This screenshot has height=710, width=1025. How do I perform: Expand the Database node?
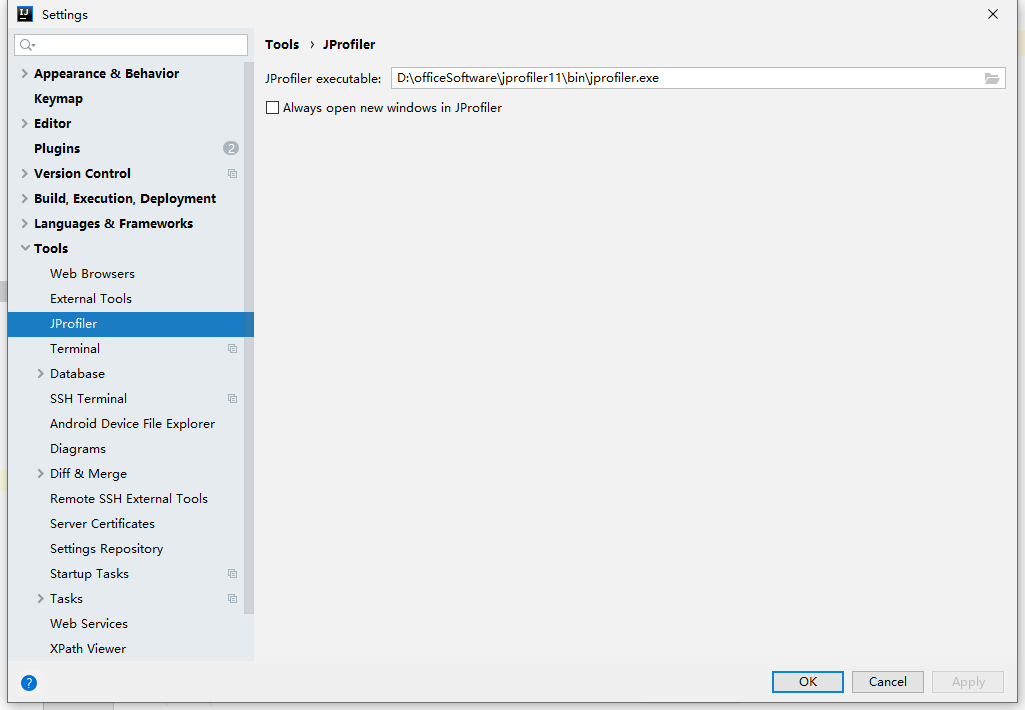pyautogui.click(x=41, y=373)
